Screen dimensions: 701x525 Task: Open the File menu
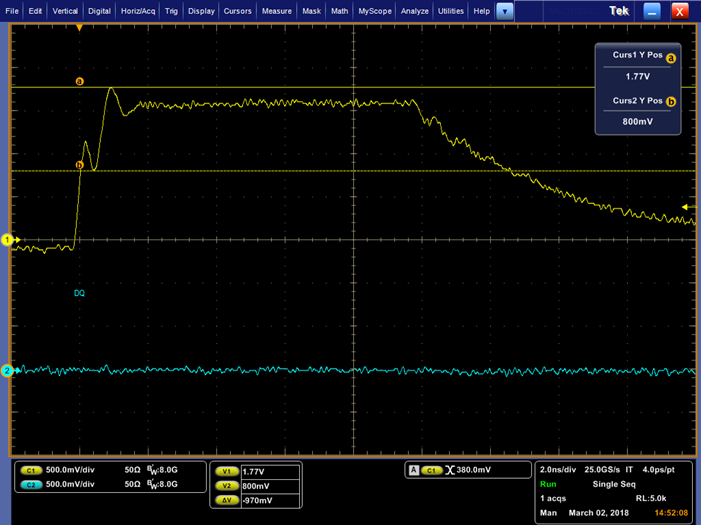12,11
